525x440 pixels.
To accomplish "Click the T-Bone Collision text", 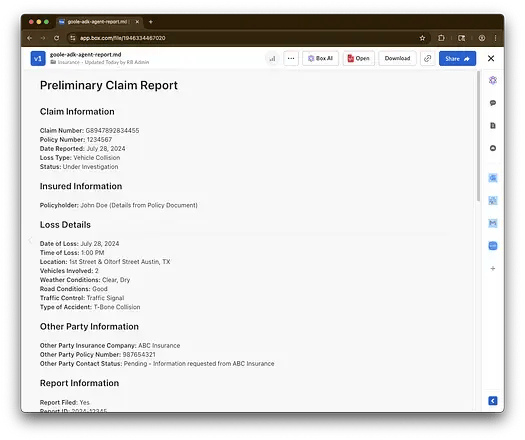I will pos(117,307).
